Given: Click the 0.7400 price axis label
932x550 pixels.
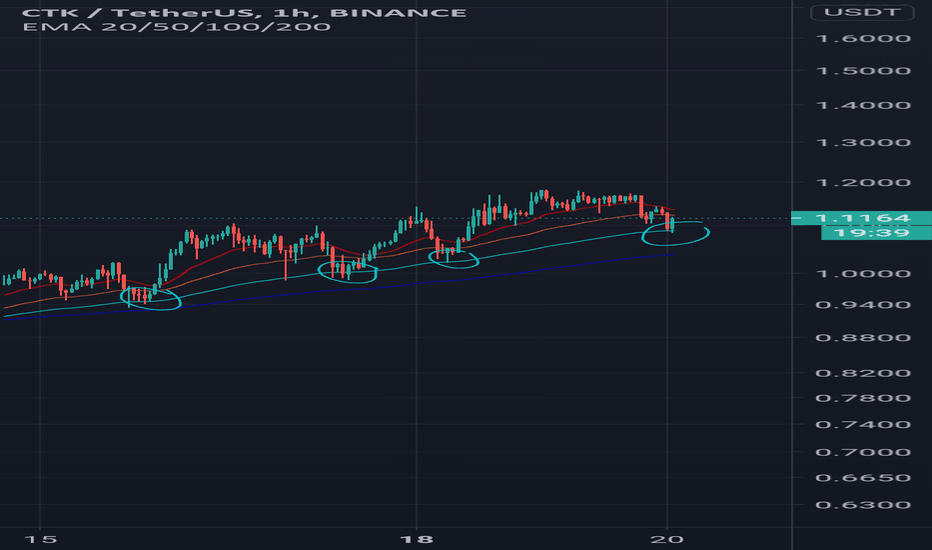Looking at the screenshot, I should 863,425.
